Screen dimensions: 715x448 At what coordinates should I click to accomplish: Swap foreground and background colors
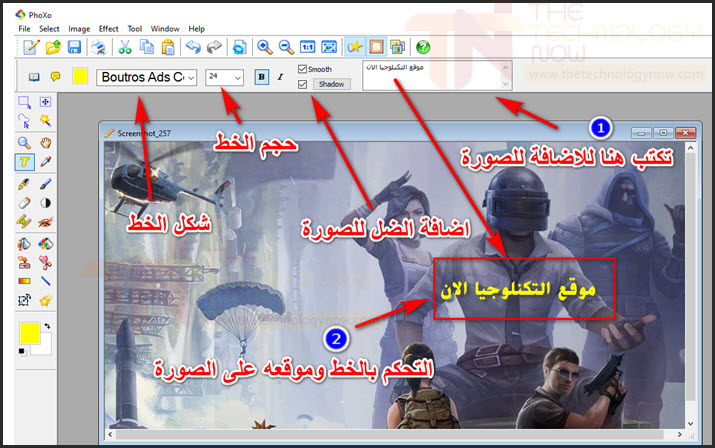pyautogui.click(x=47, y=326)
